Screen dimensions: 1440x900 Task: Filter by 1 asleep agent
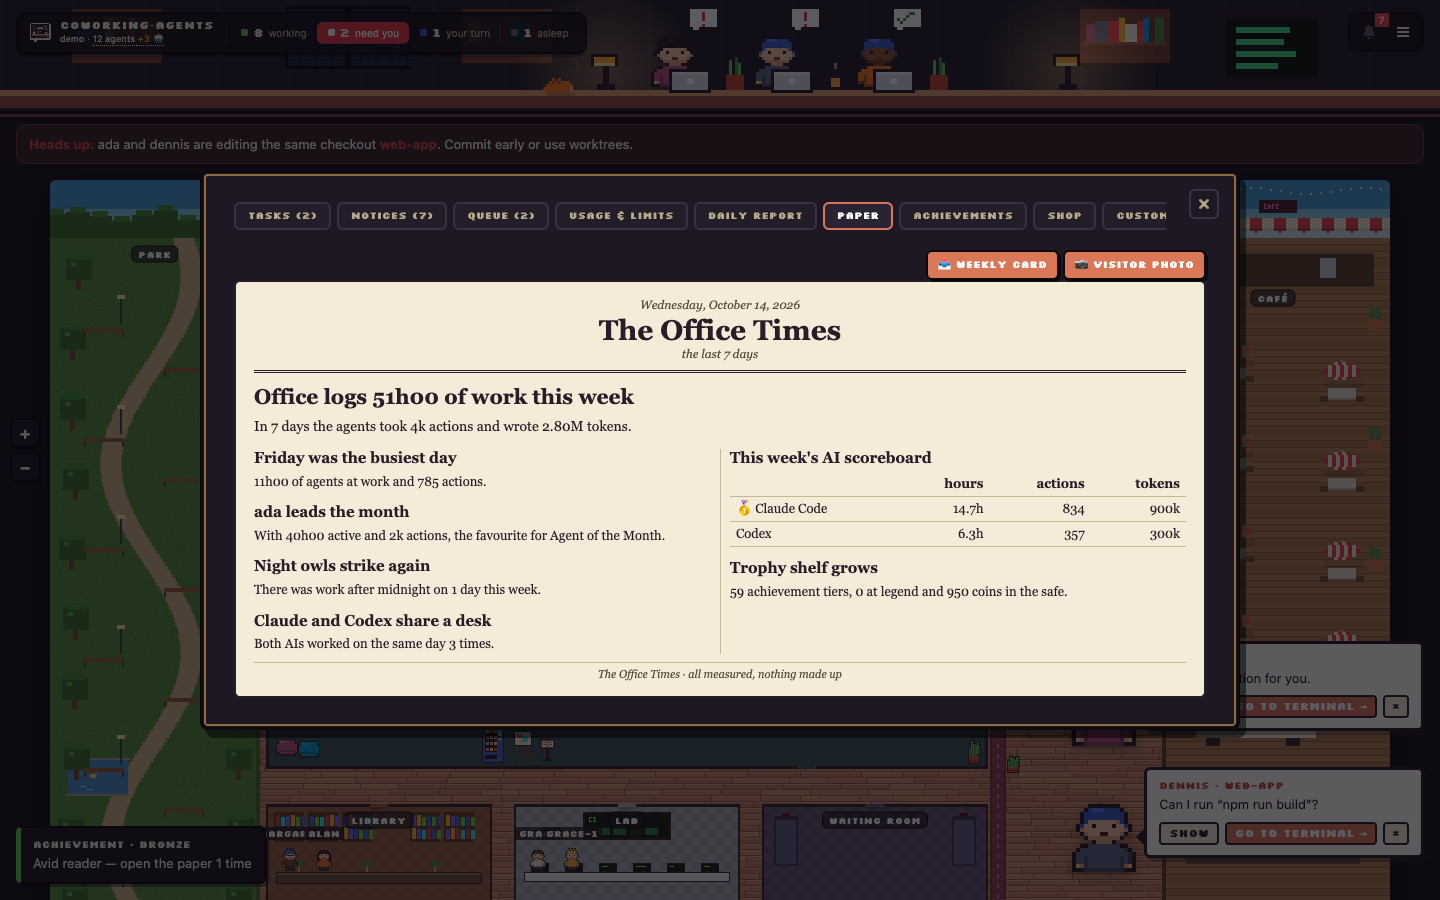pyautogui.click(x=540, y=33)
